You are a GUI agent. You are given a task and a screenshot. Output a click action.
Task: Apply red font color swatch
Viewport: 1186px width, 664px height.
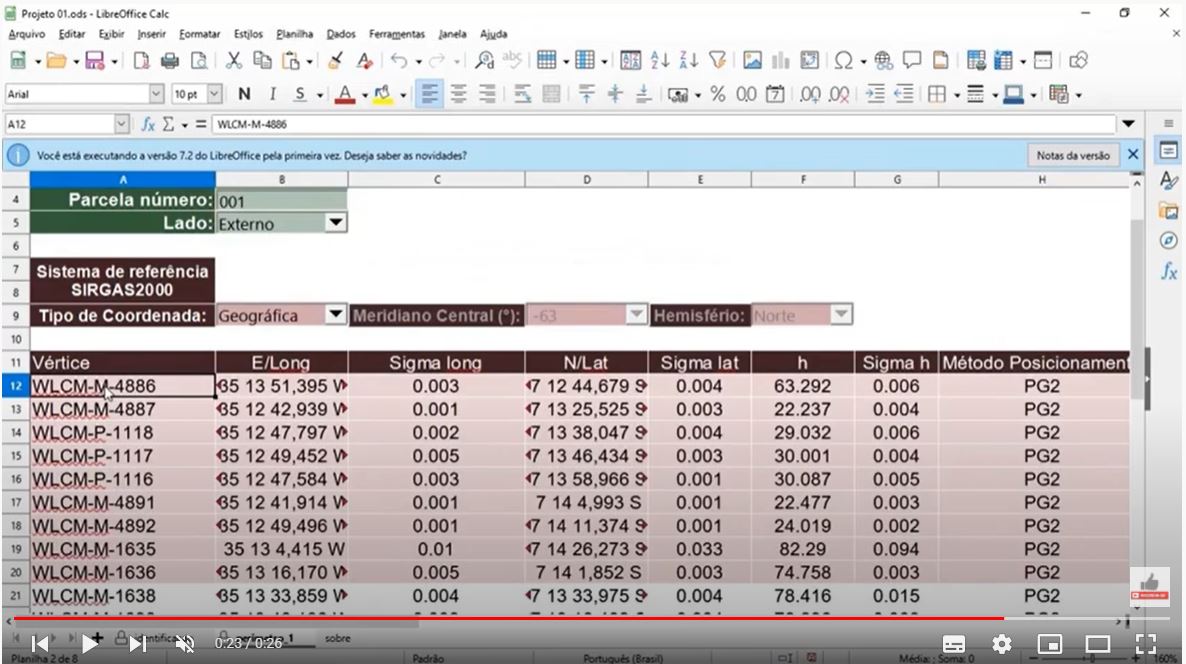point(345,95)
